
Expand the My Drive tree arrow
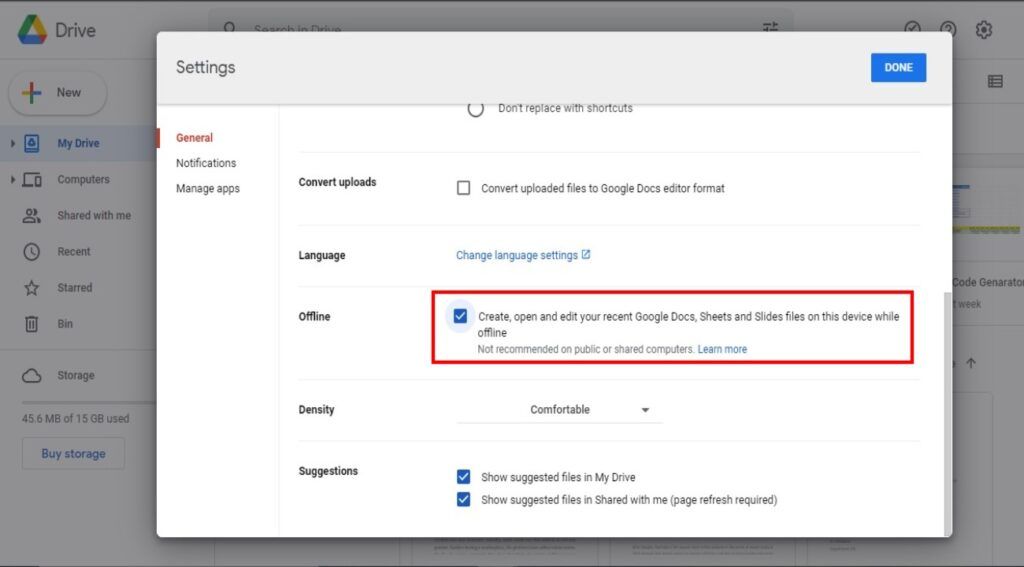(x=12, y=143)
